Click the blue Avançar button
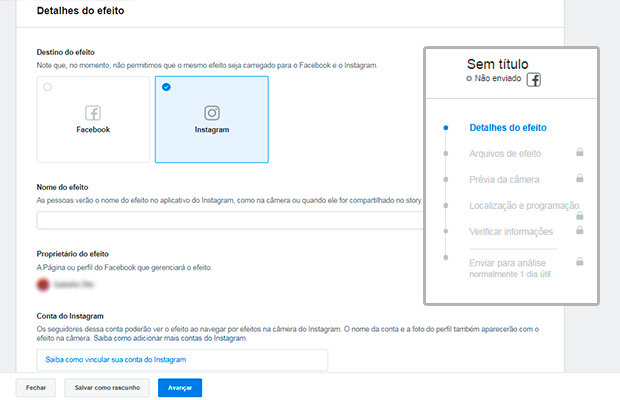620x400 pixels. pyautogui.click(x=180, y=388)
